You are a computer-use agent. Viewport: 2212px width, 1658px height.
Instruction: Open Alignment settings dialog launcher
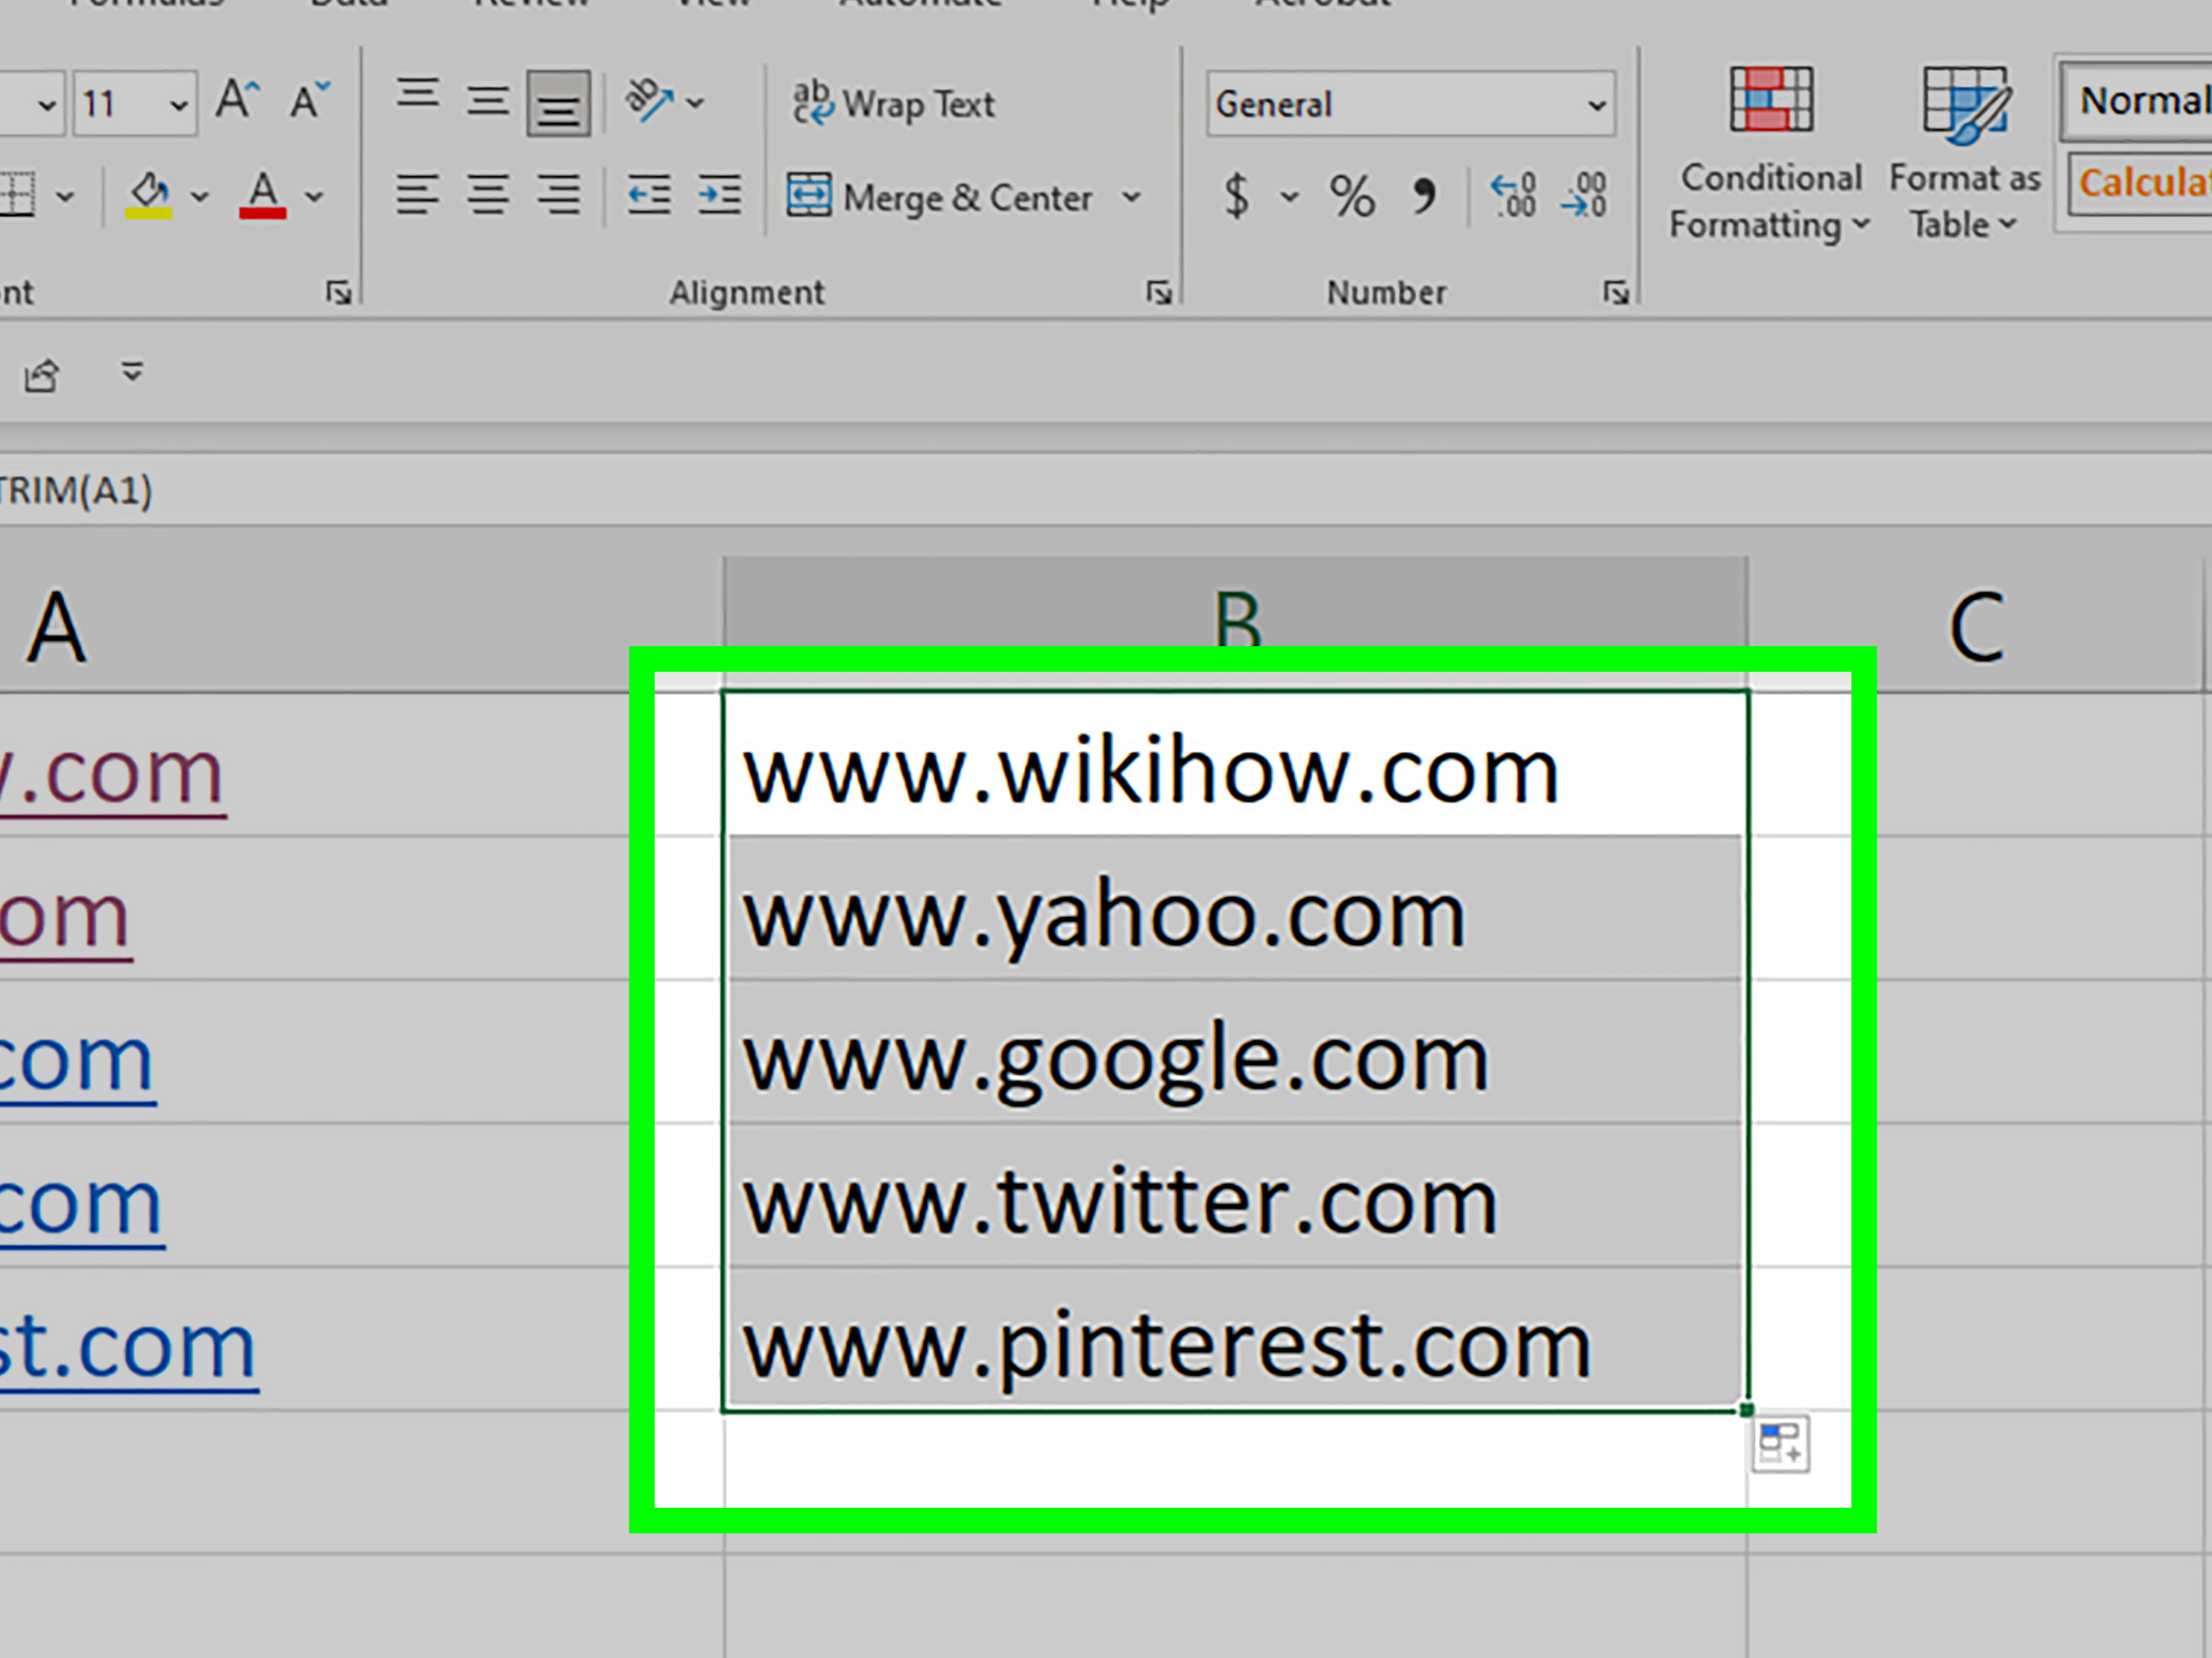[x=1159, y=292]
